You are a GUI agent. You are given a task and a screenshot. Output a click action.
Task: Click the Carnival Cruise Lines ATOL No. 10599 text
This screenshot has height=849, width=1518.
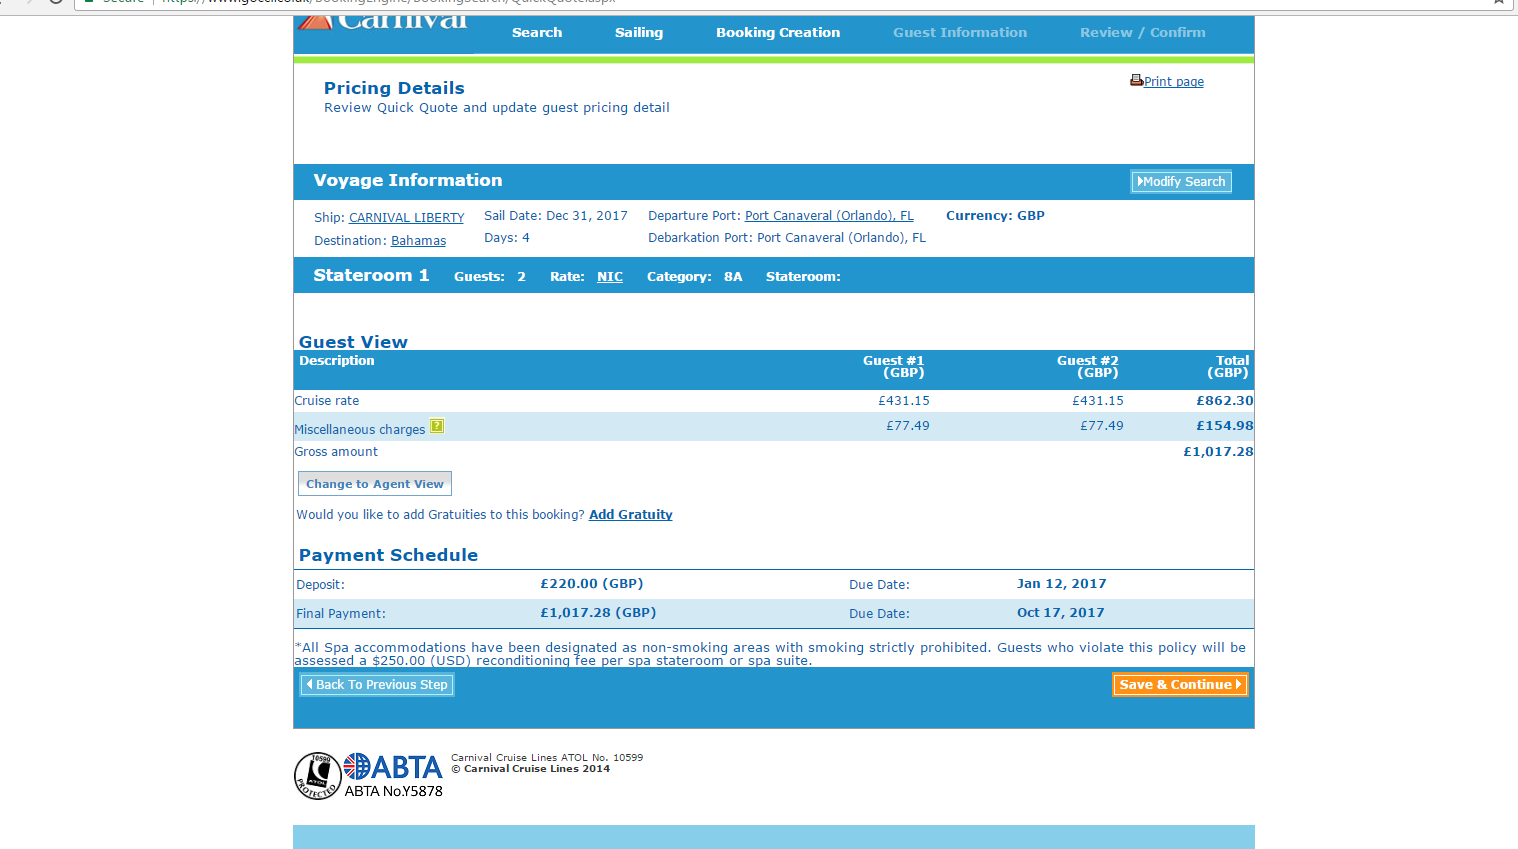click(547, 758)
